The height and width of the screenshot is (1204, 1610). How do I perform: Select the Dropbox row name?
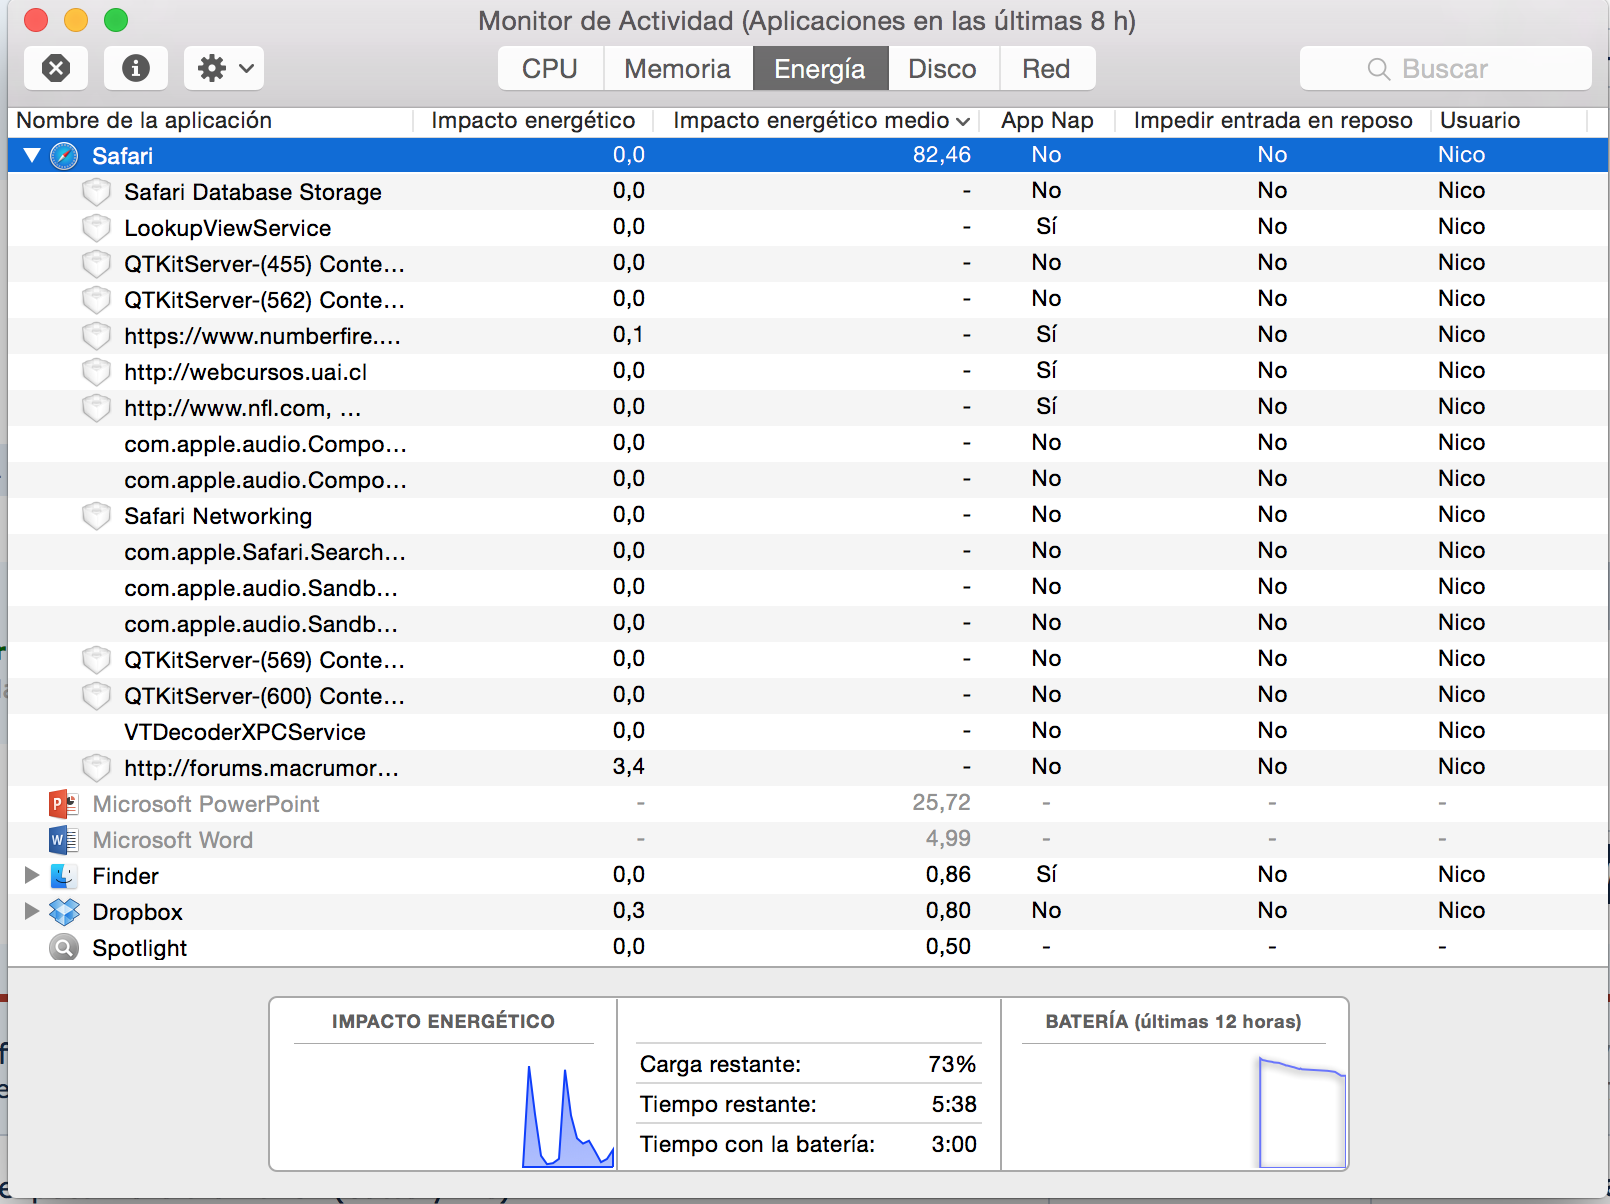(x=137, y=912)
